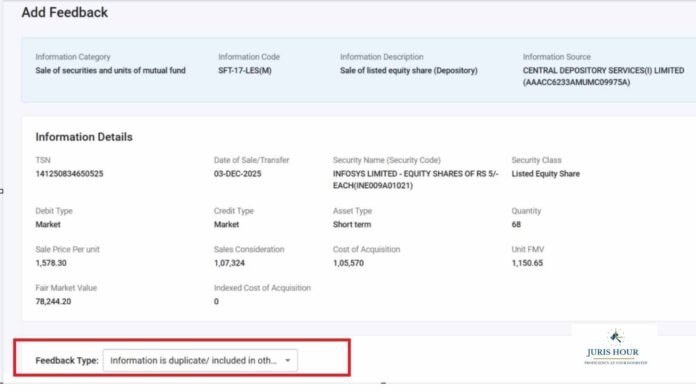Open the Feedback Type dropdown
This screenshot has height=392, width=696.
[x=200, y=360]
